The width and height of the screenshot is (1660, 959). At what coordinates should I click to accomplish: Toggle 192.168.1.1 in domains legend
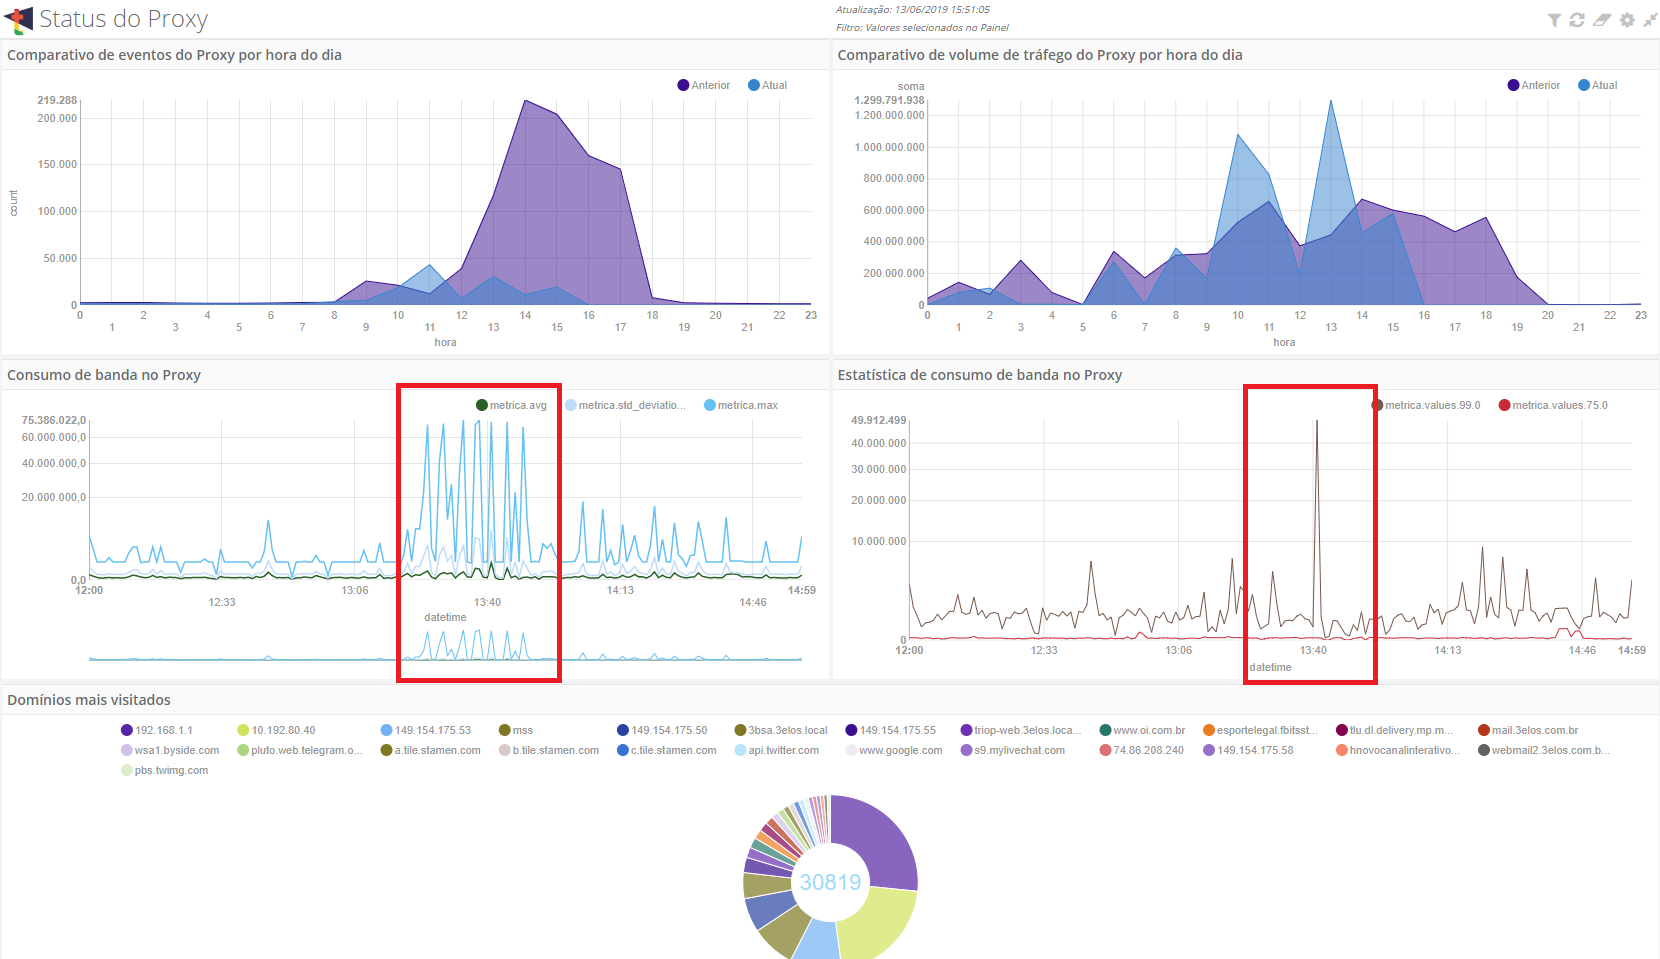[157, 730]
